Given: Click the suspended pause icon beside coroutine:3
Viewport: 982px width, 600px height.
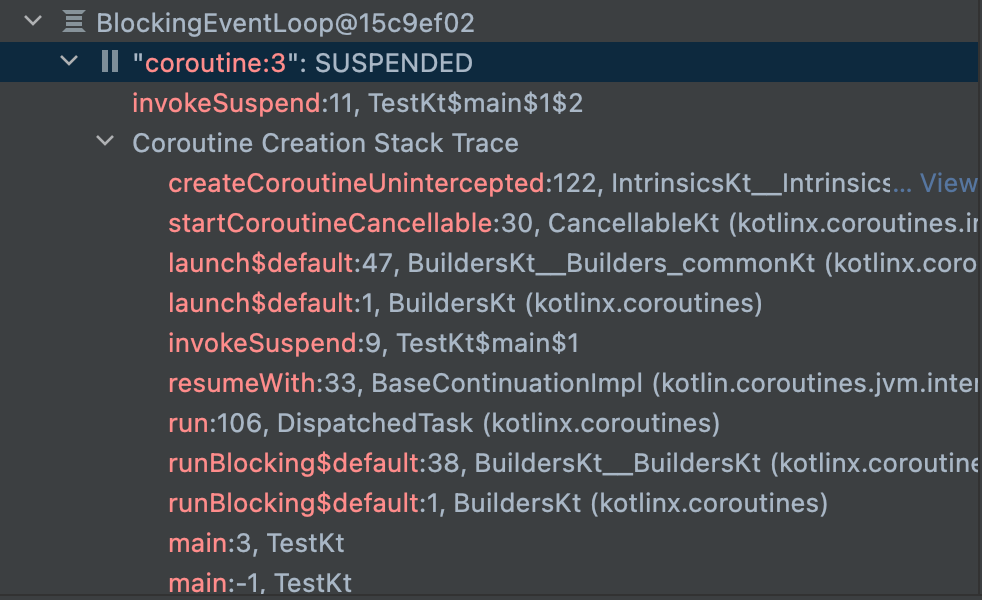Looking at the screenshot, I should tap(110, 61).
